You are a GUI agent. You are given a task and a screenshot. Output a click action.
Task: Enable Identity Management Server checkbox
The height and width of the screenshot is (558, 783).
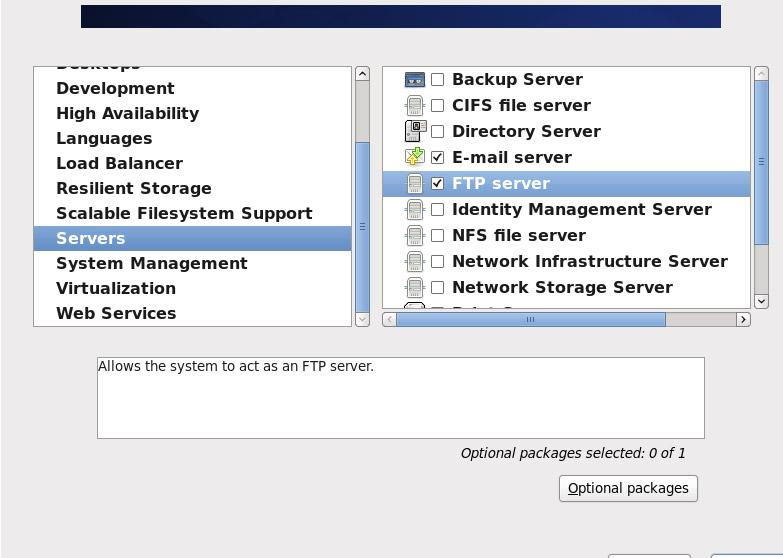point(437,209)
